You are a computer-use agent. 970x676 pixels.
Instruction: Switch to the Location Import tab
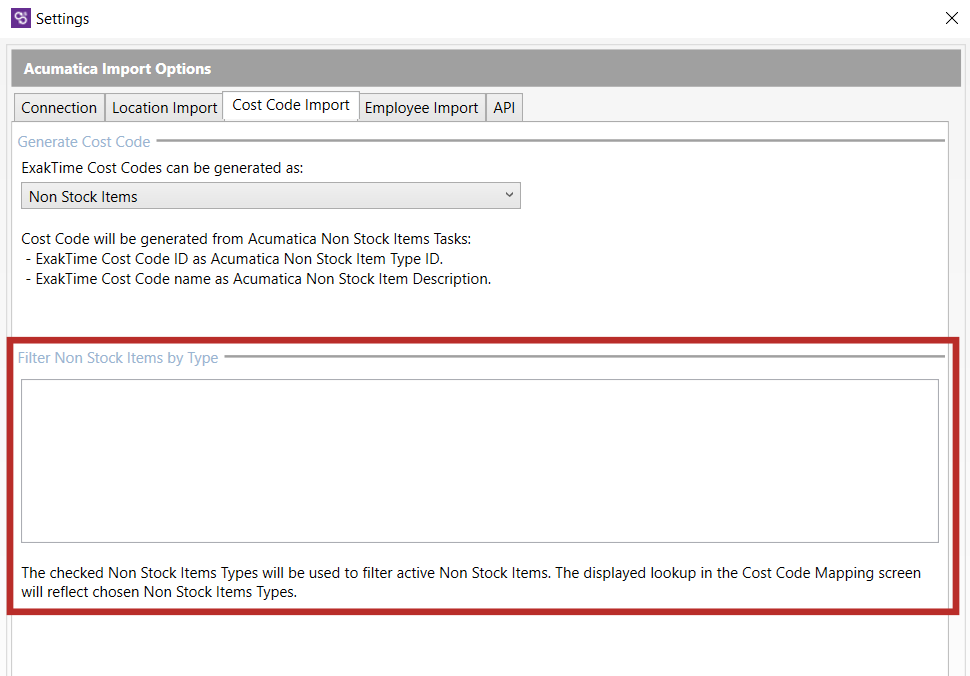pyautogui.click(x=165, y=108)
